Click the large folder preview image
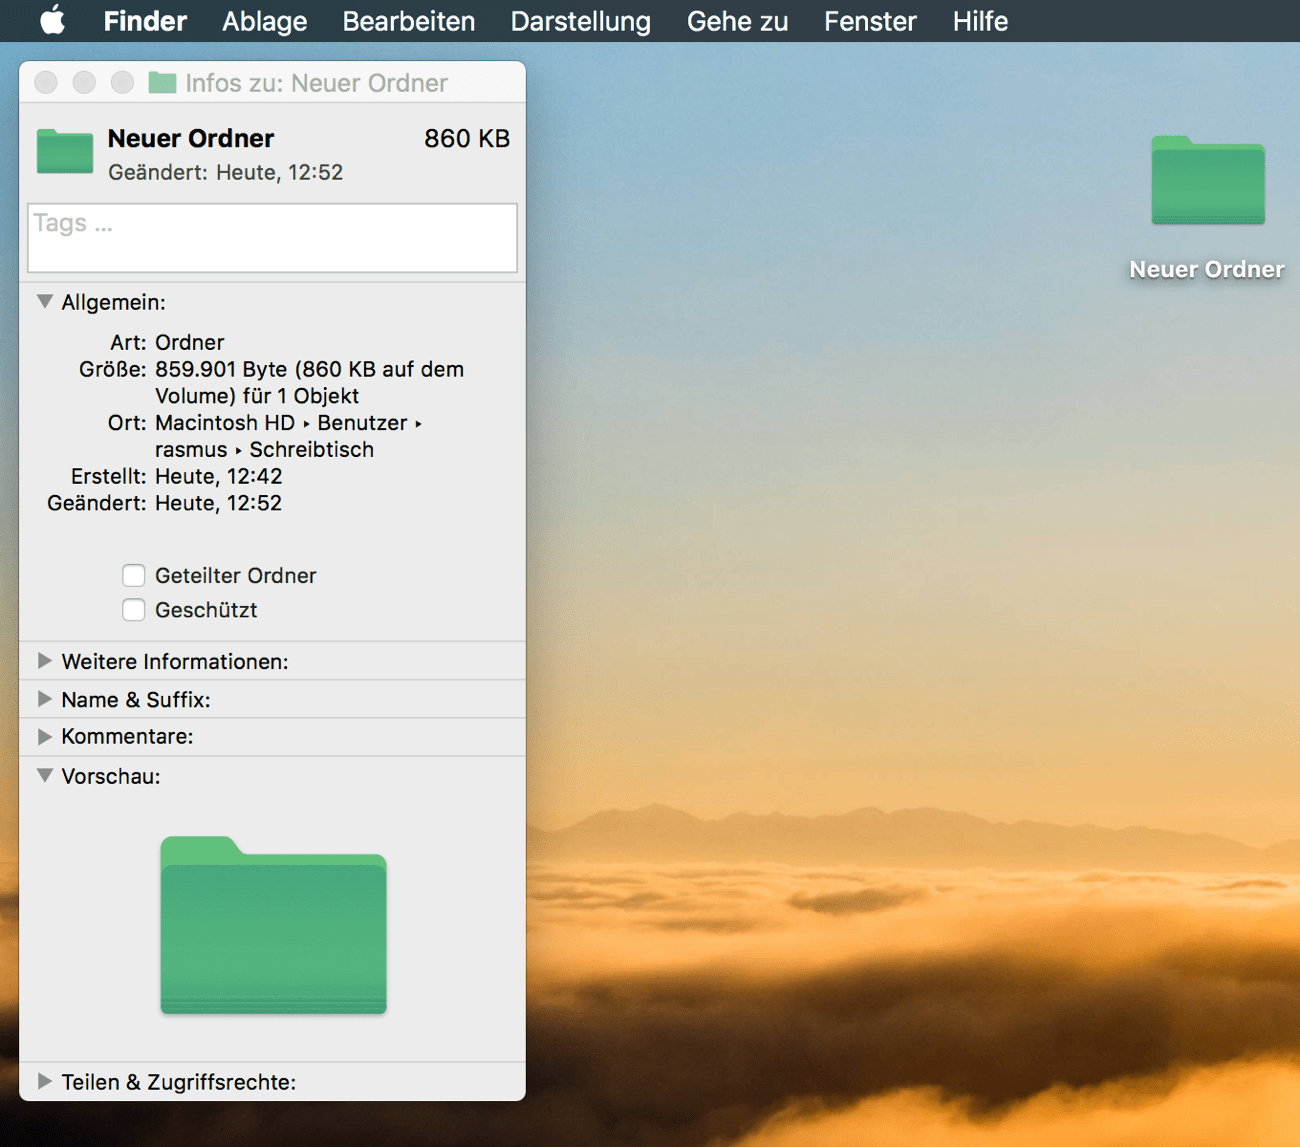The height and width of the screenshot is (1147, 1300). tap(273, 926)
